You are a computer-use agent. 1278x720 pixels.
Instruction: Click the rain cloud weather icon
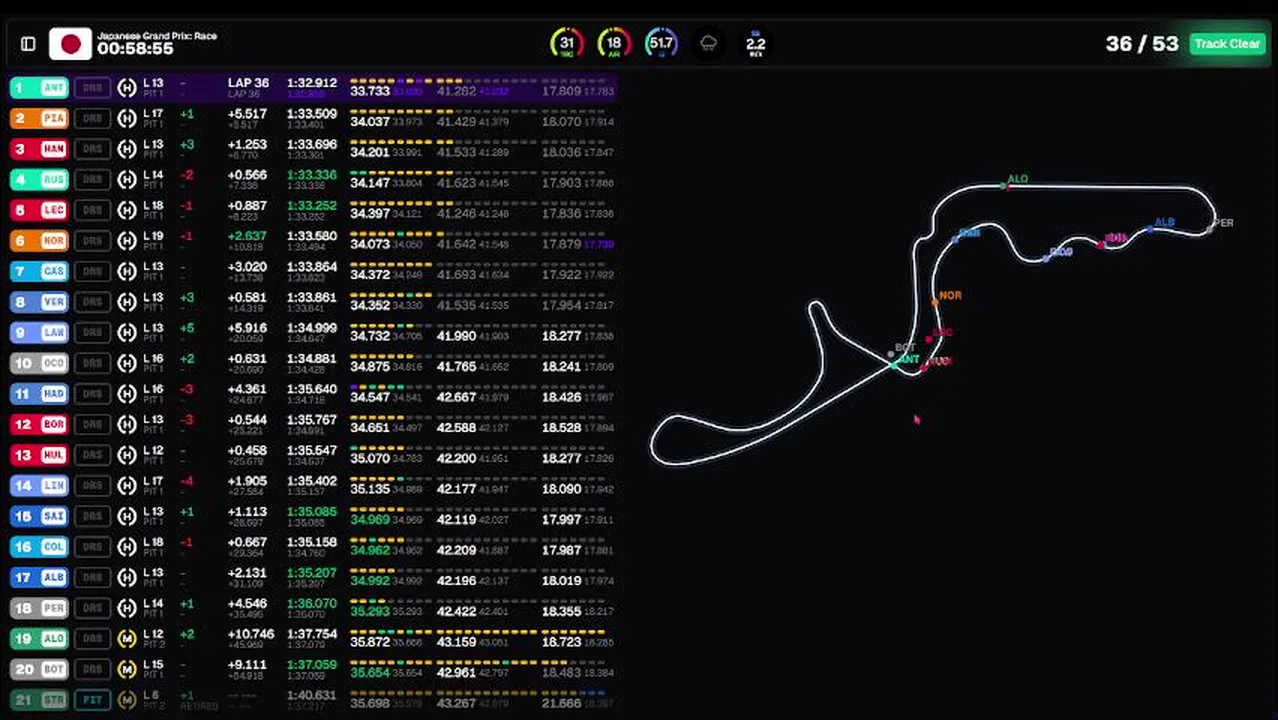pyautogui.click(x=708, y=43)
